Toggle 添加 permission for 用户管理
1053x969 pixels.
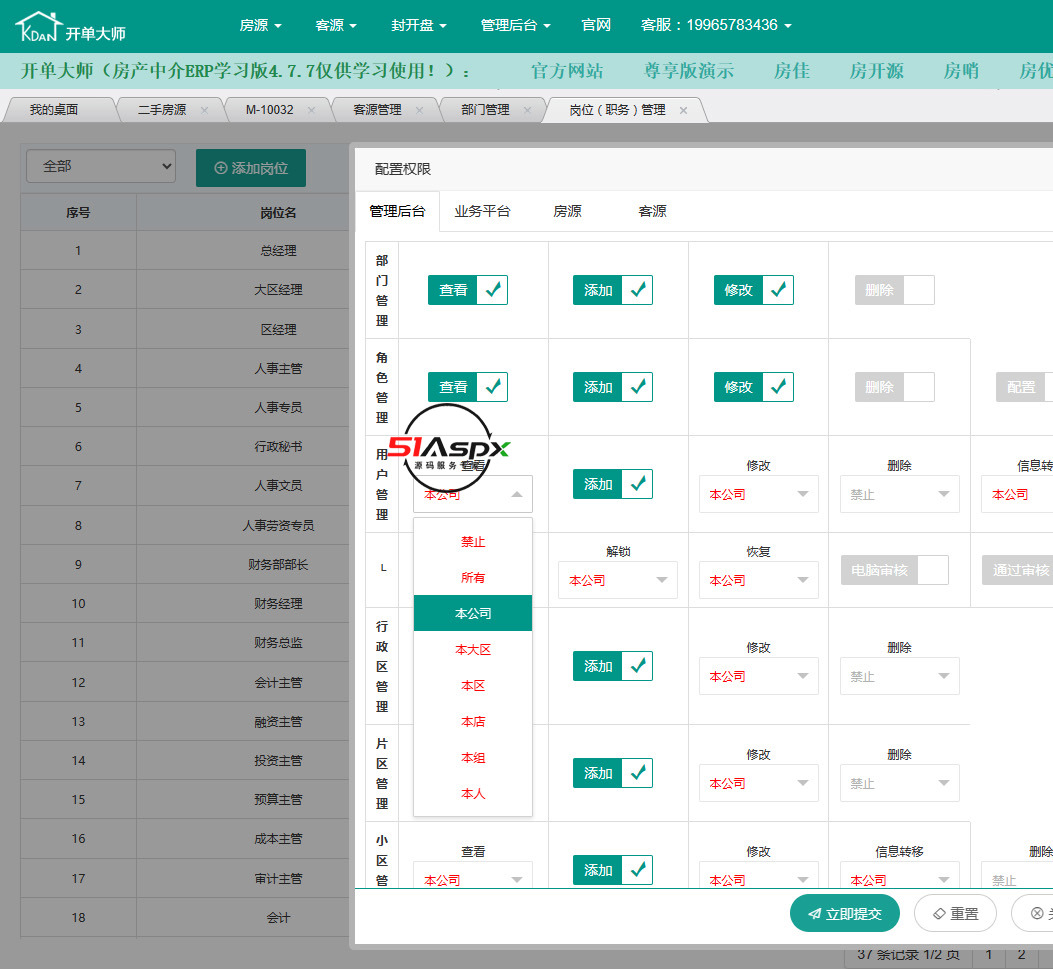[x=612, y=484]
